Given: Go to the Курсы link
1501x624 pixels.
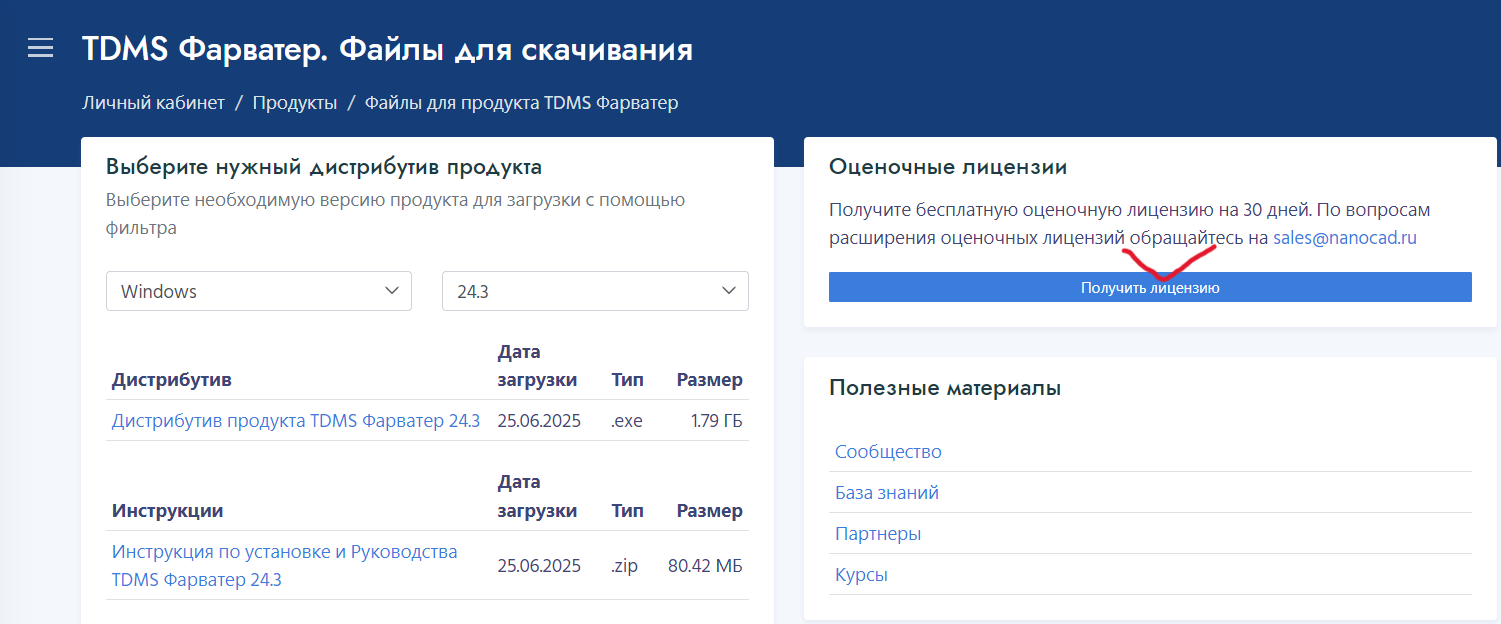Looking at the screenshot, I should coord(861,575).
